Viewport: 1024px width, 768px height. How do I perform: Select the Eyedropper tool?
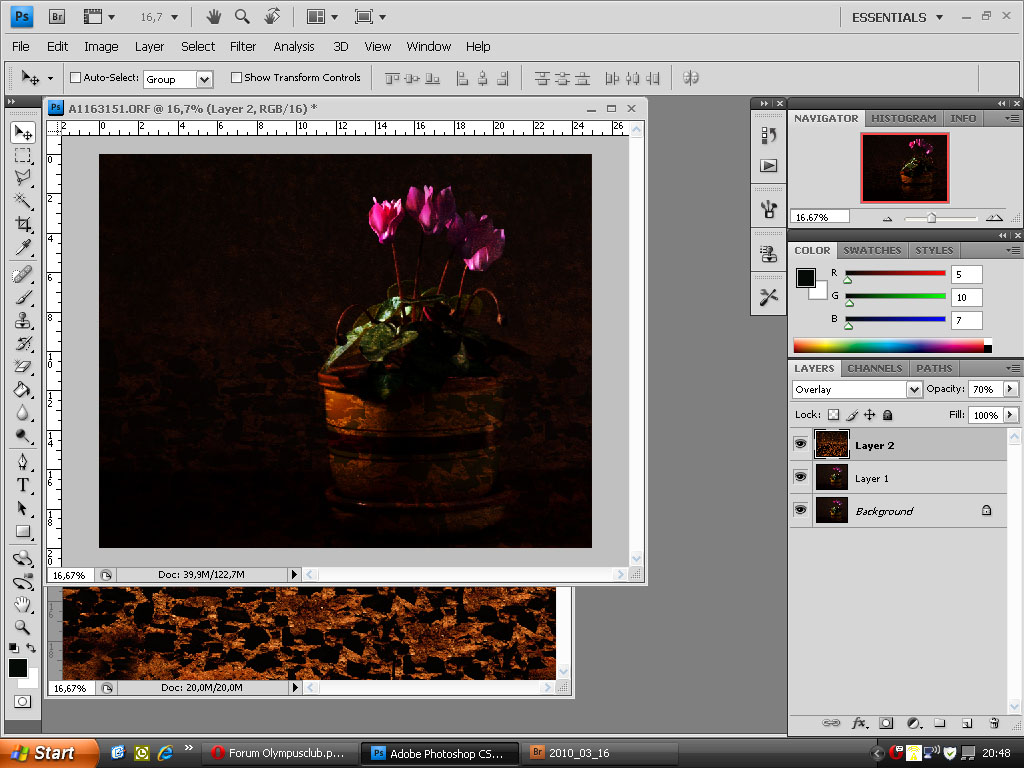point(23,249)
